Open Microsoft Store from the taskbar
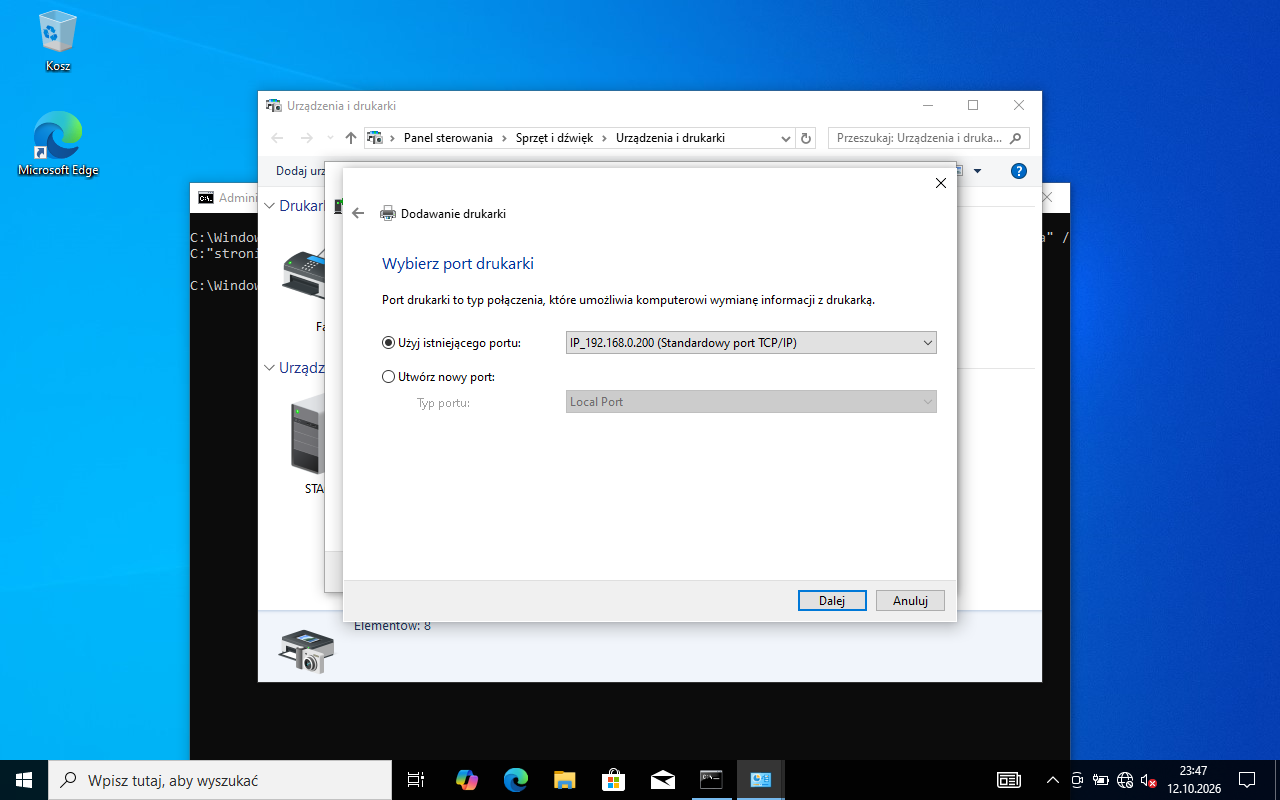Viewport: 1280px width, 800px height. click(x=613, y=780)
